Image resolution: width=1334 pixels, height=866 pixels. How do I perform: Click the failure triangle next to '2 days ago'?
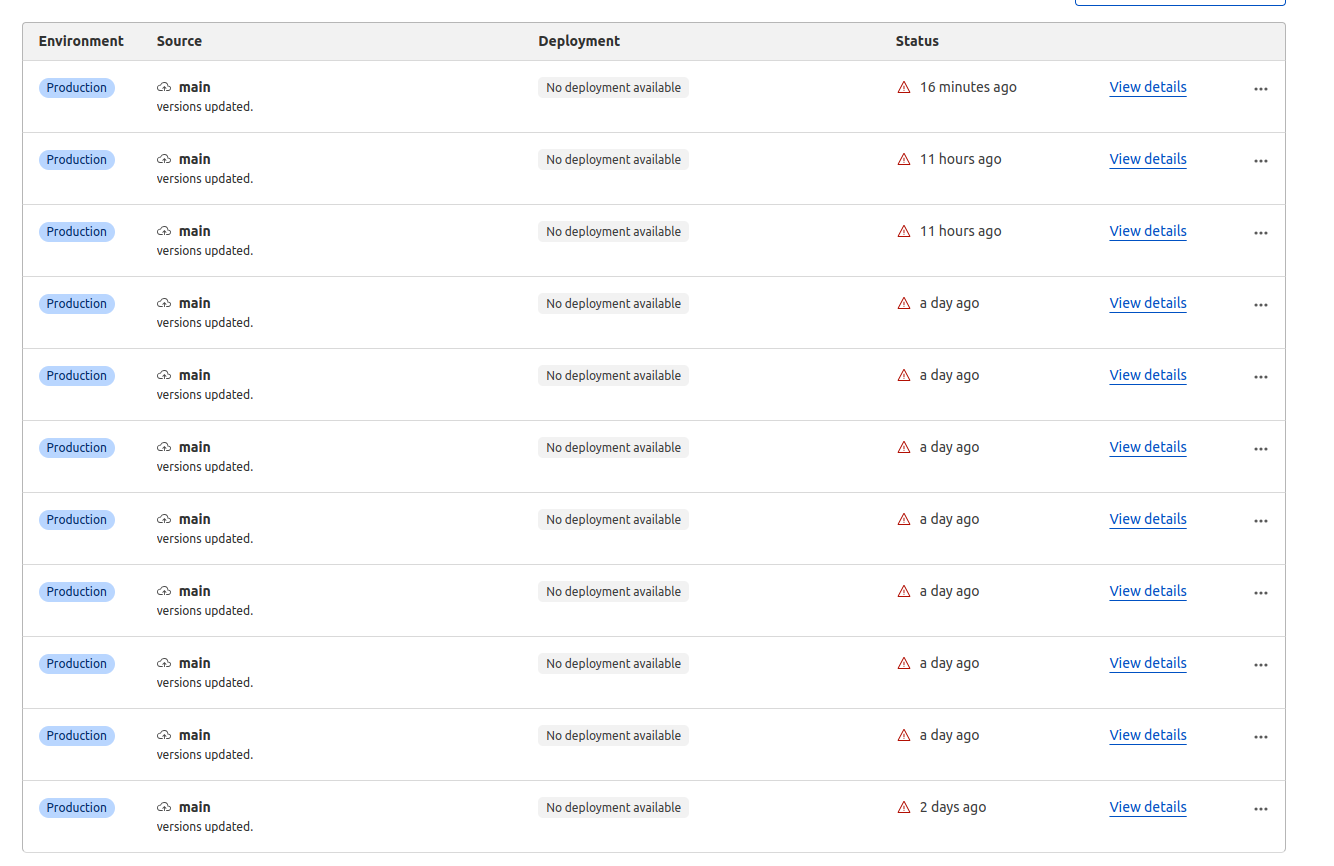point(904,808)
